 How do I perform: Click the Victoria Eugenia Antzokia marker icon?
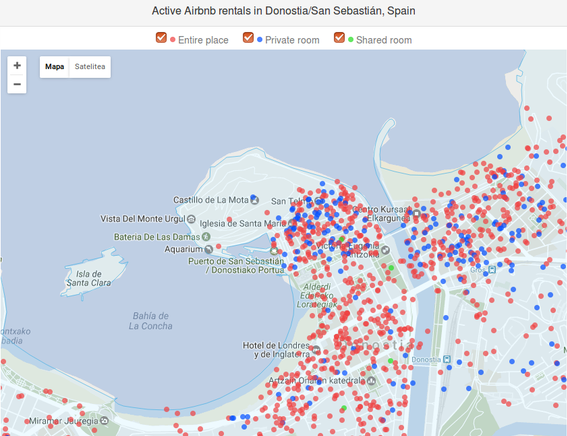pyautogui.click(x=385, y=250)
